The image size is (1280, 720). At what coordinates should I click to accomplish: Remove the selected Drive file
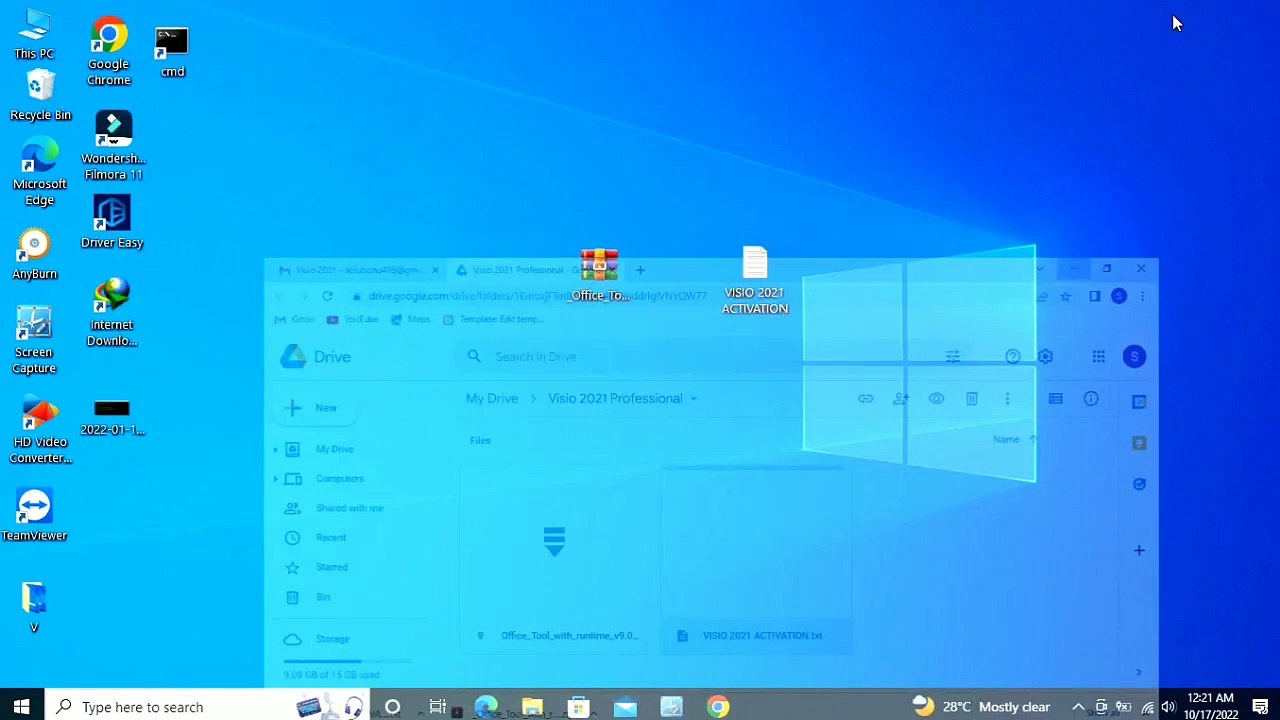point(971,399)
